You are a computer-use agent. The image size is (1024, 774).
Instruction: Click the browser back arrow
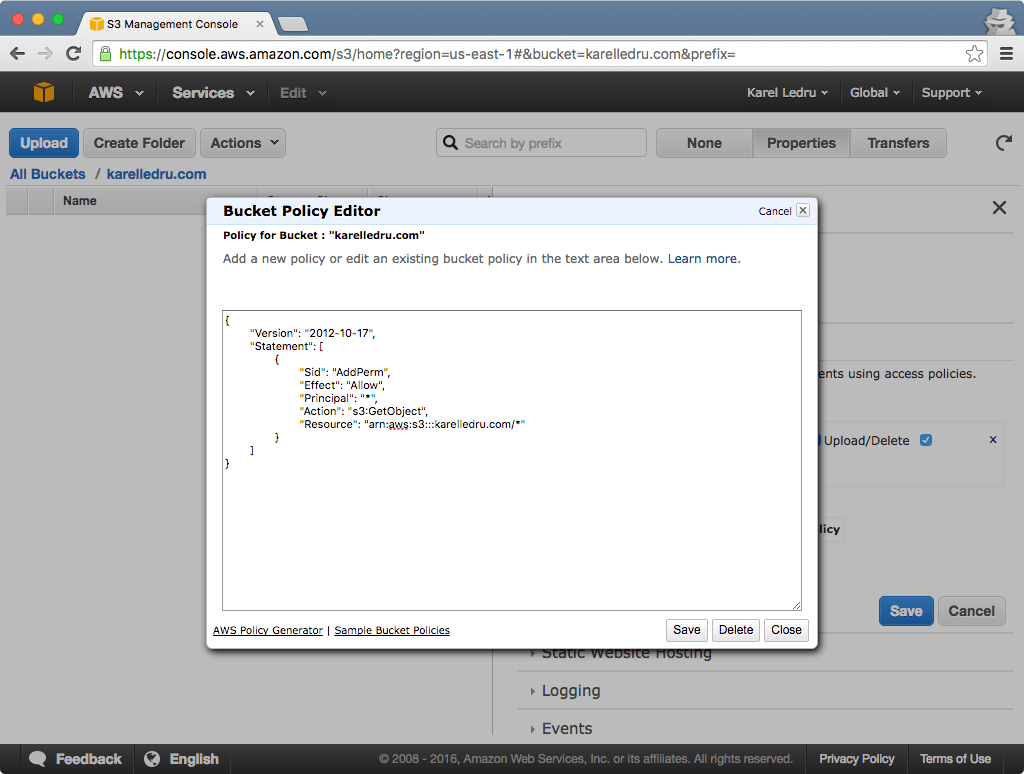coord(18,53)
